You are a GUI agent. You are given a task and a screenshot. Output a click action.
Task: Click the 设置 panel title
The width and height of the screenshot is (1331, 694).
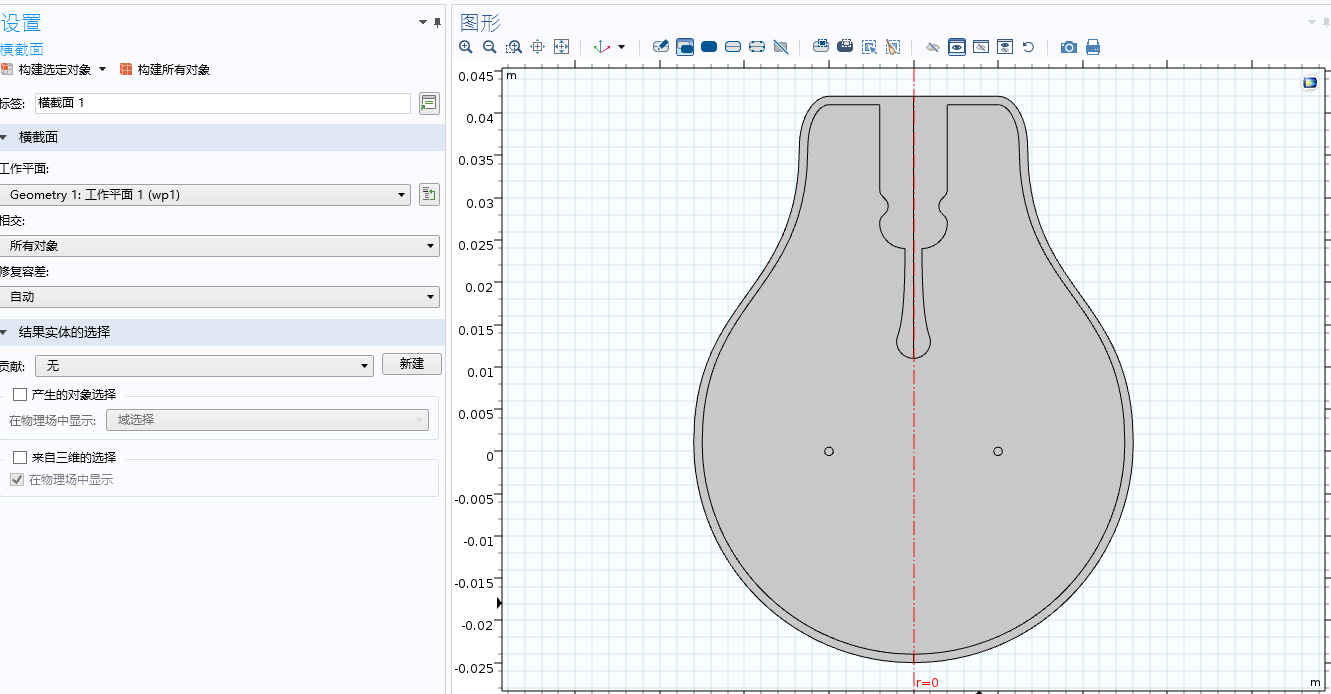click(x=21, y=23)
